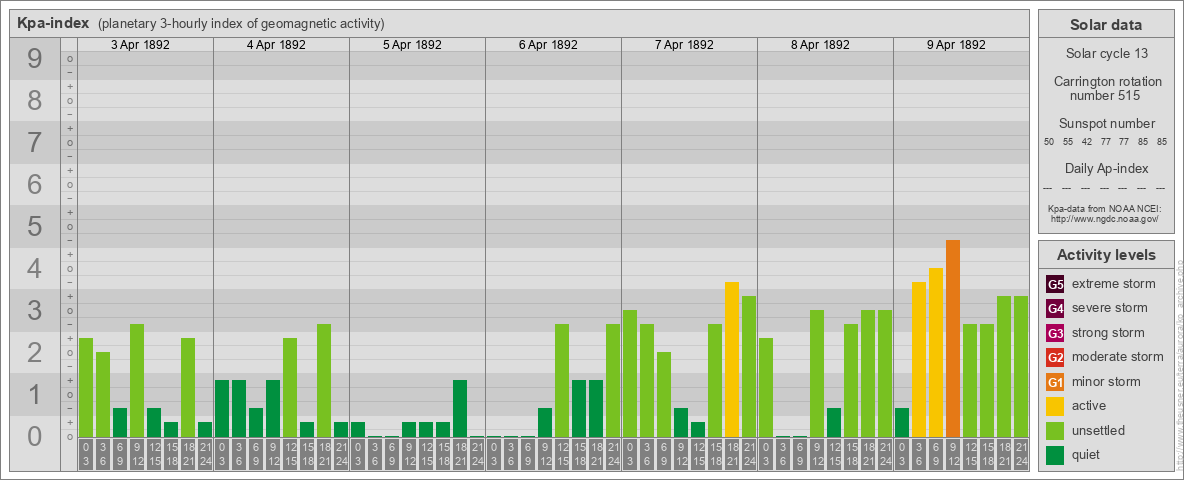Click the 8 Apr 12-15h dark green bar
This screenshot has width=1184, height=480.
pyautogui.click(x=834, y=423)
